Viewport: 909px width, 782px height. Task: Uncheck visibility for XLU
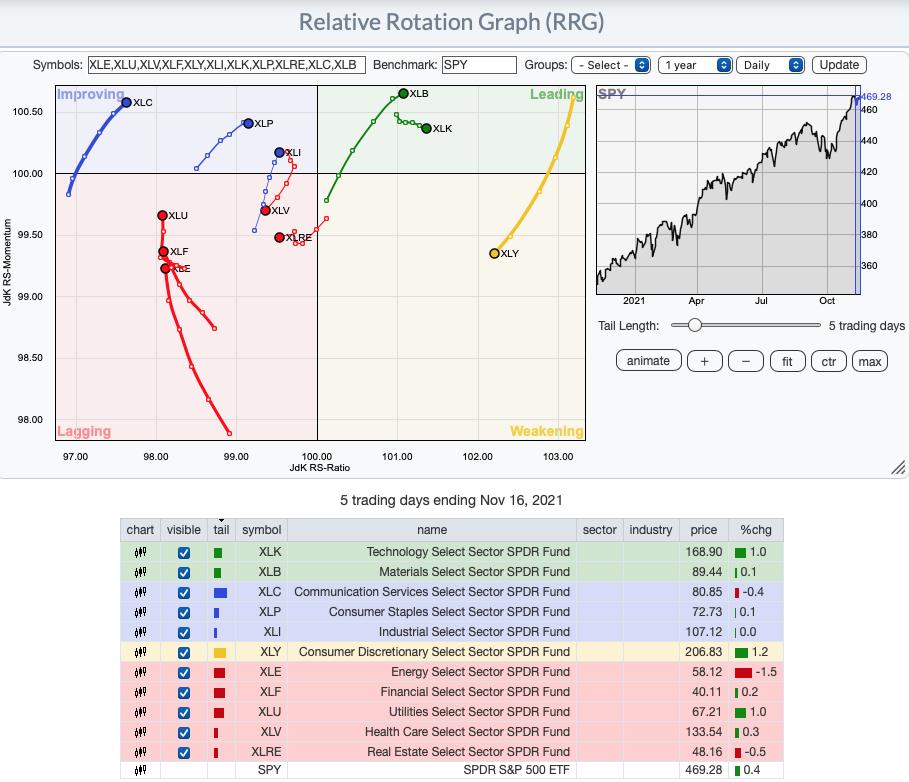tap(184, 713)
